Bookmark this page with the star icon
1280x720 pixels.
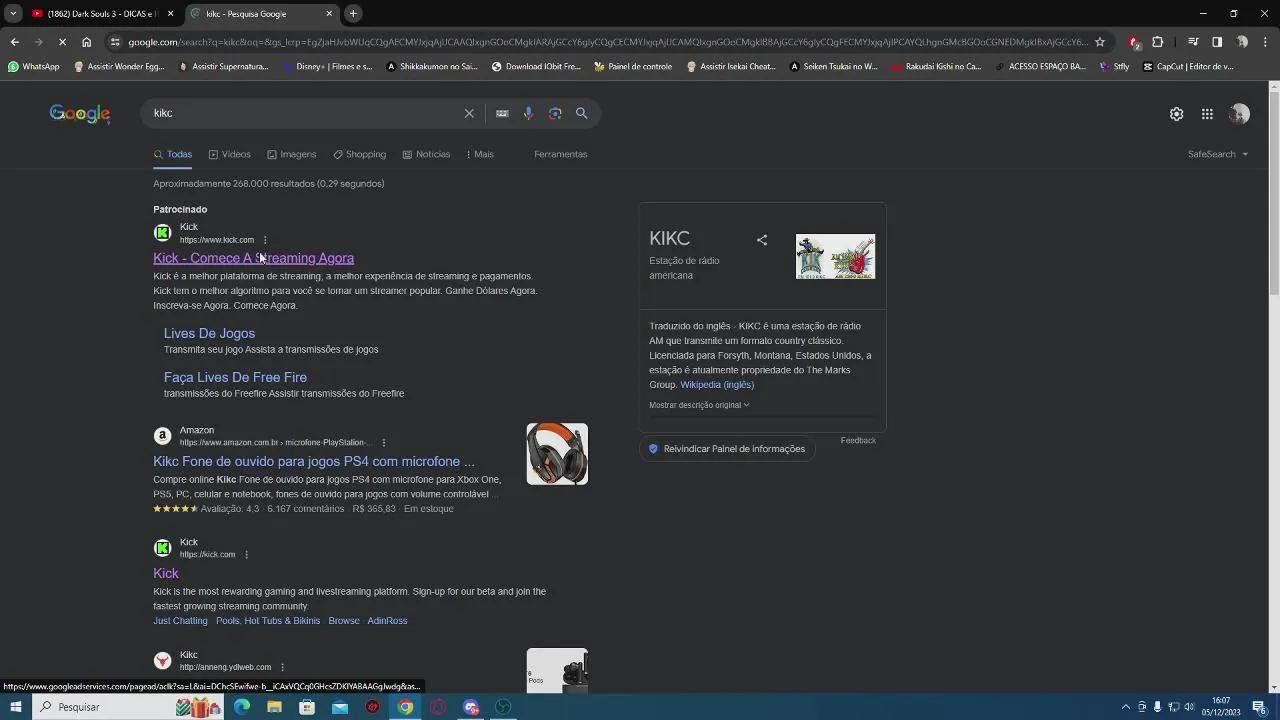click(1100, 42)
